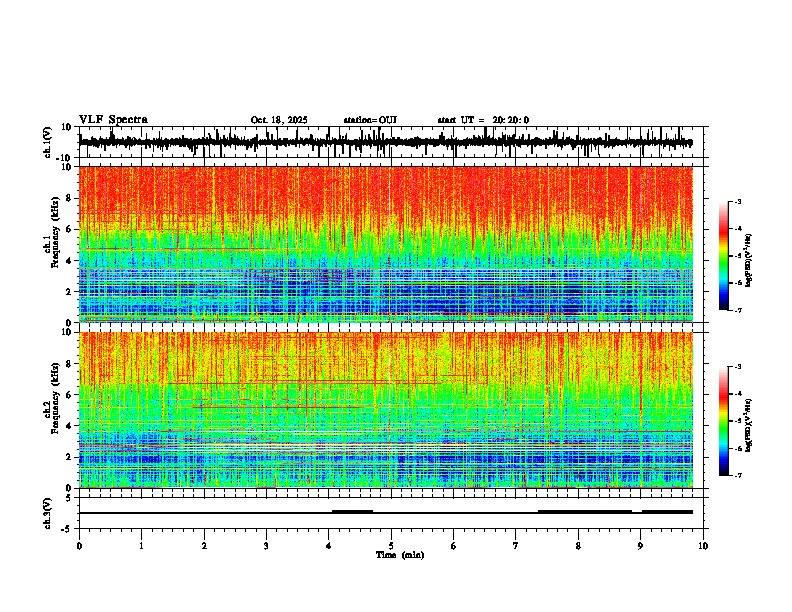Click the ch.1 color bar PSD unit label
This screenshot has height=612, width=792.
[749, 261]
